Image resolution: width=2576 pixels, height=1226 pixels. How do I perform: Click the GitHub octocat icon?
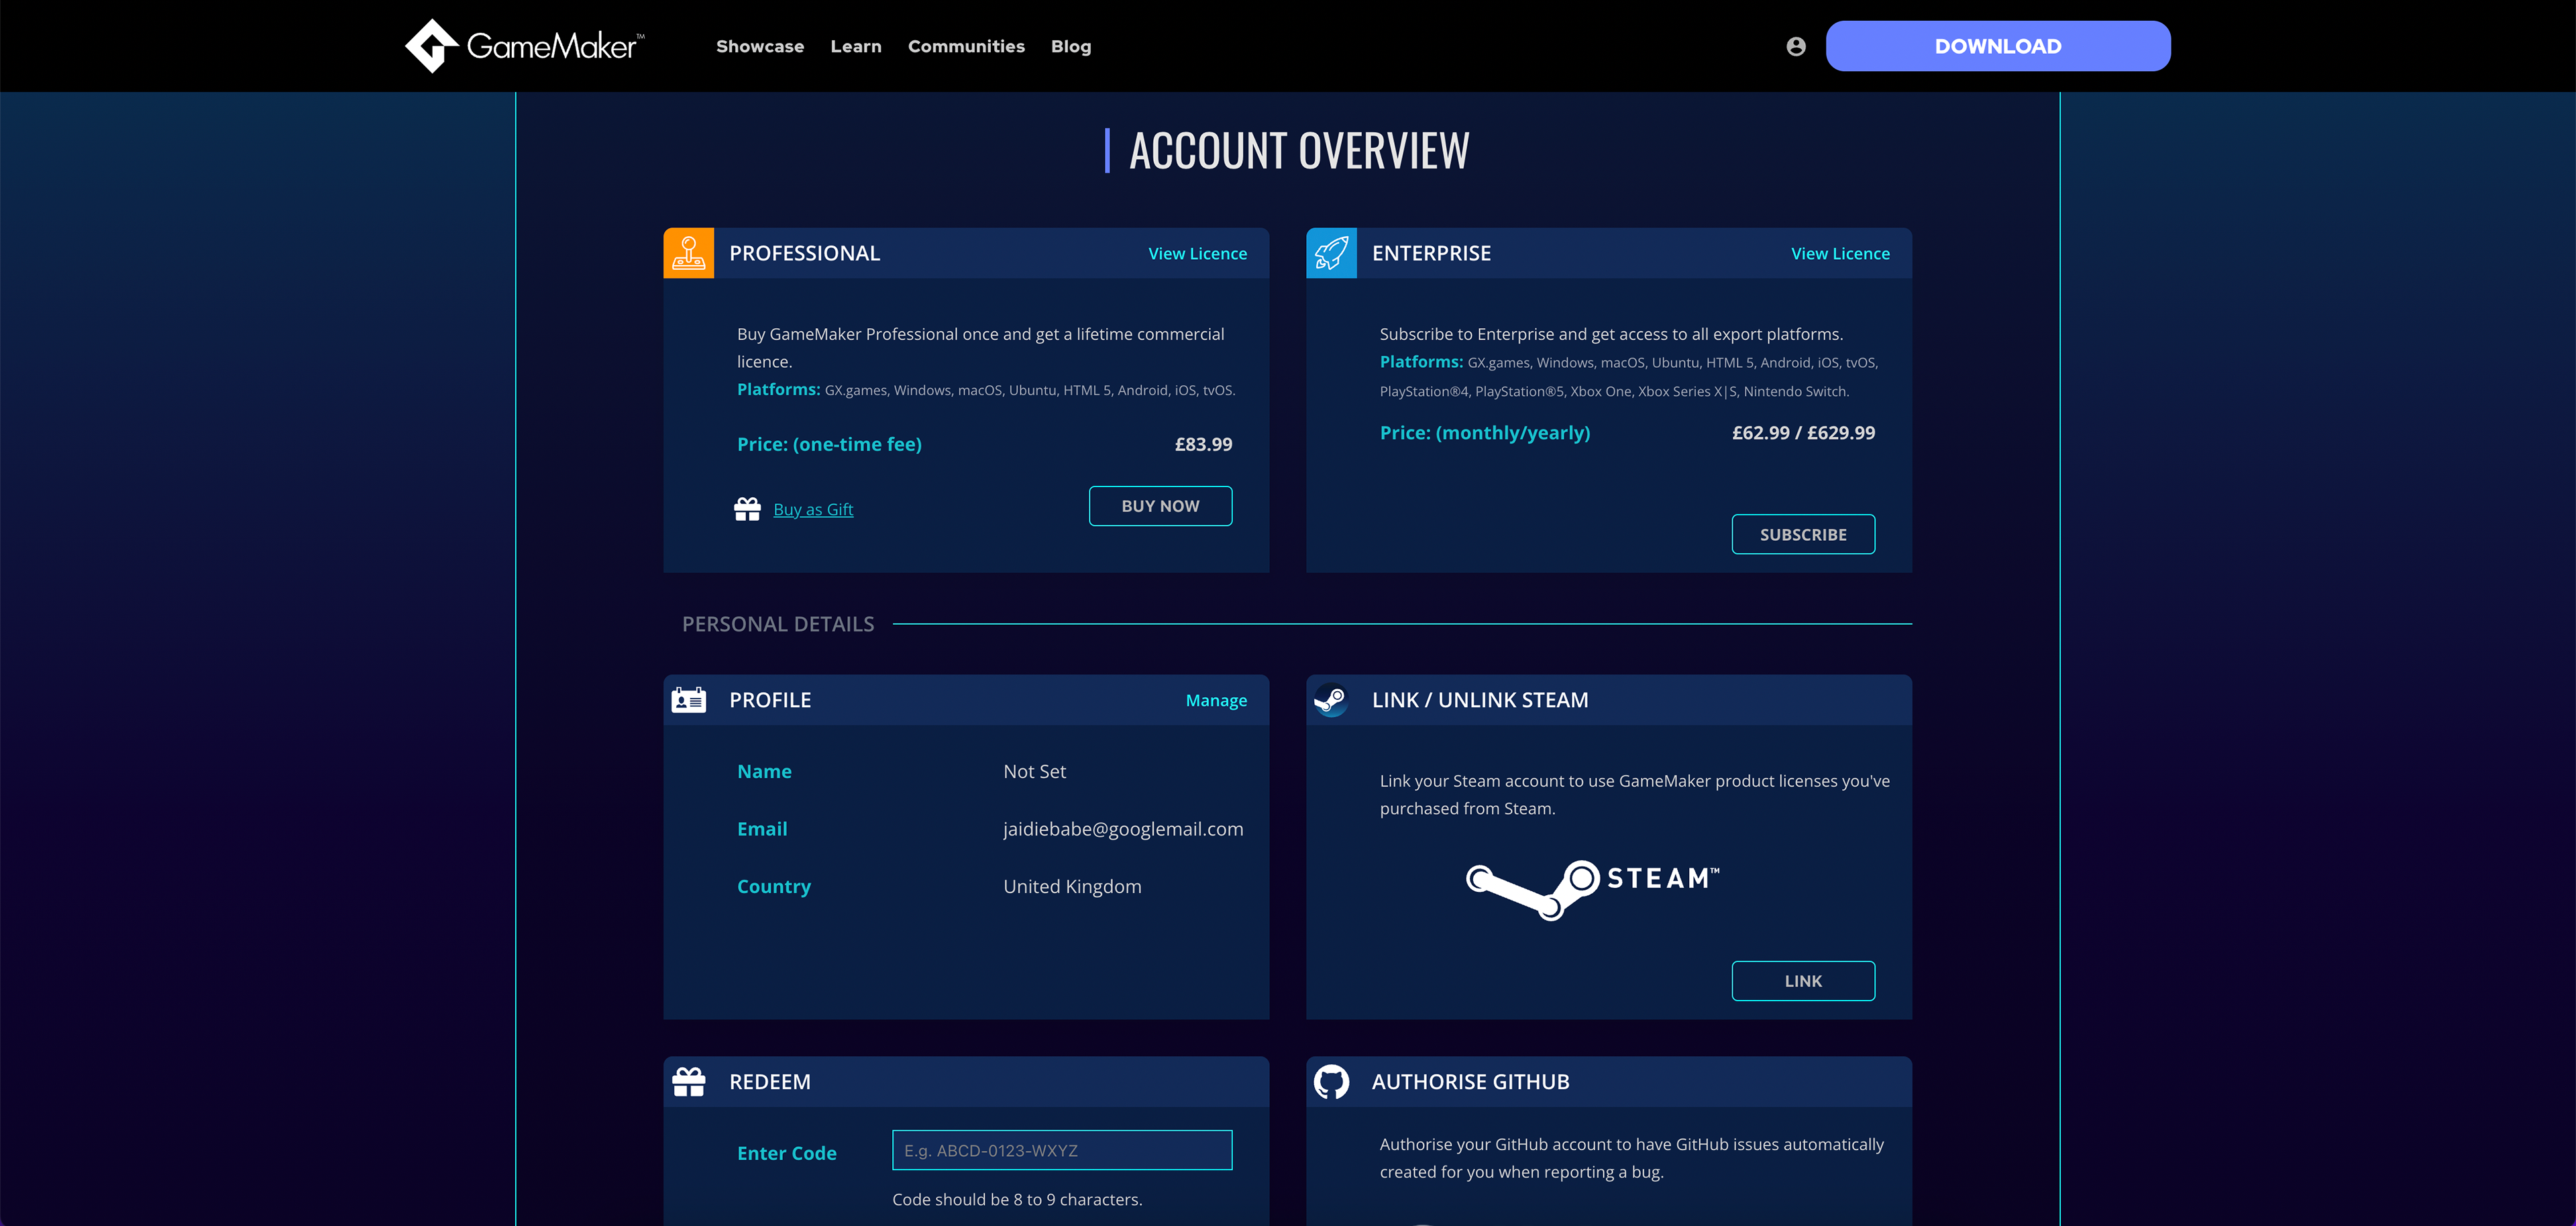pos(1331,1081)
